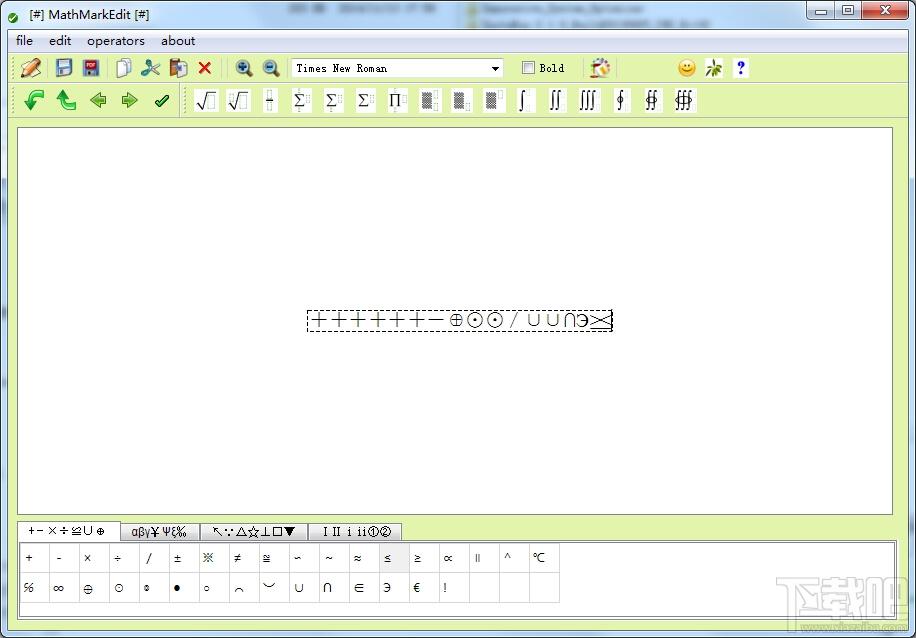Insert a double integral template
The height and width of the screenshot is (638, 916).
point(556,100)
